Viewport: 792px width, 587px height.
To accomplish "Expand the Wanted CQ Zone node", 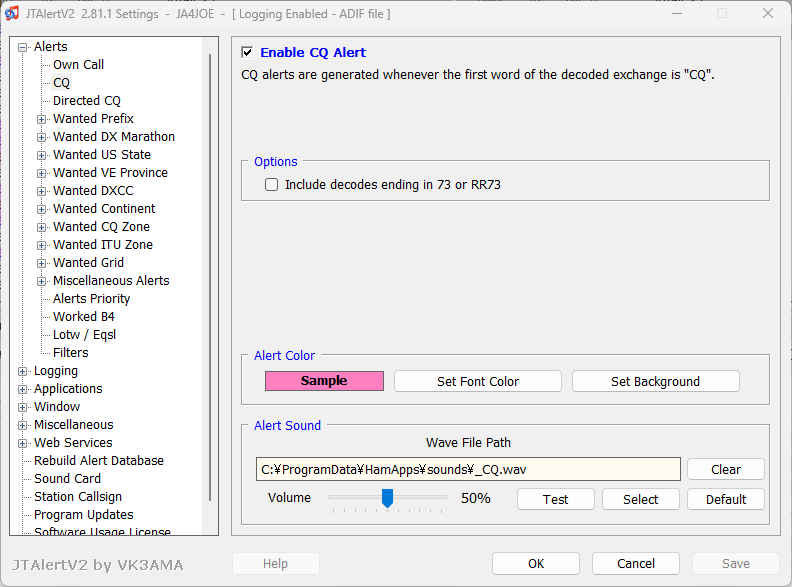I will 41,227.
